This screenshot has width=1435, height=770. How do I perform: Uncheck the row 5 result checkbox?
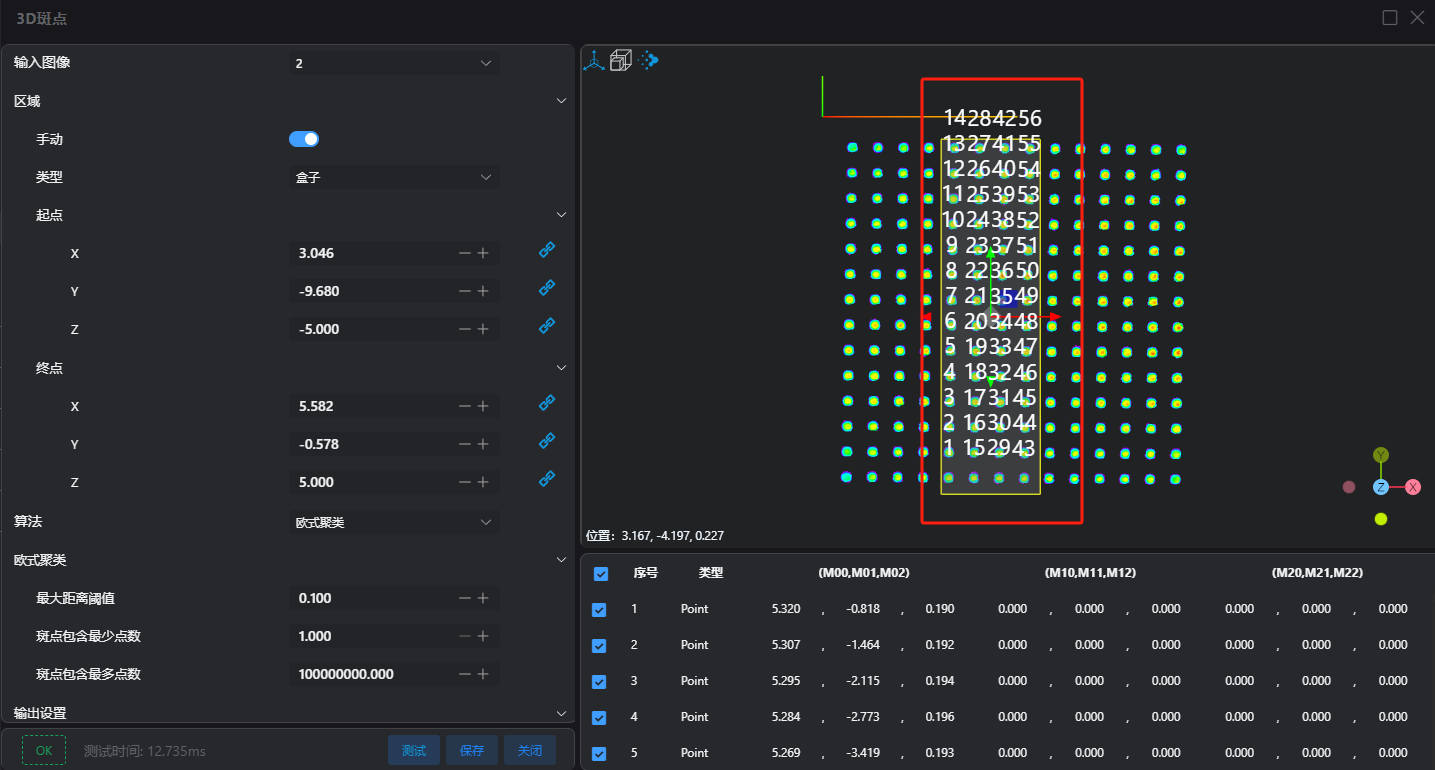point(599,754)
